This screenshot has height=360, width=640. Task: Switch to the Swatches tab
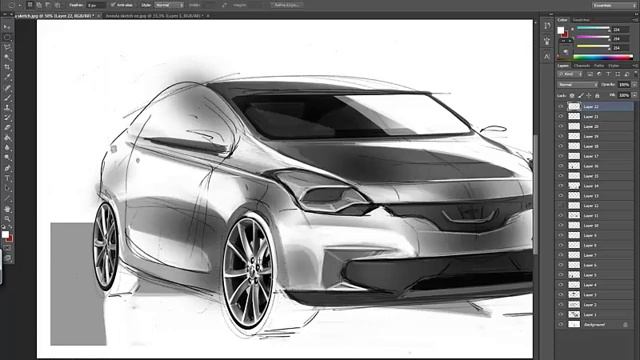pyautogui.click(x=581, y=20)
